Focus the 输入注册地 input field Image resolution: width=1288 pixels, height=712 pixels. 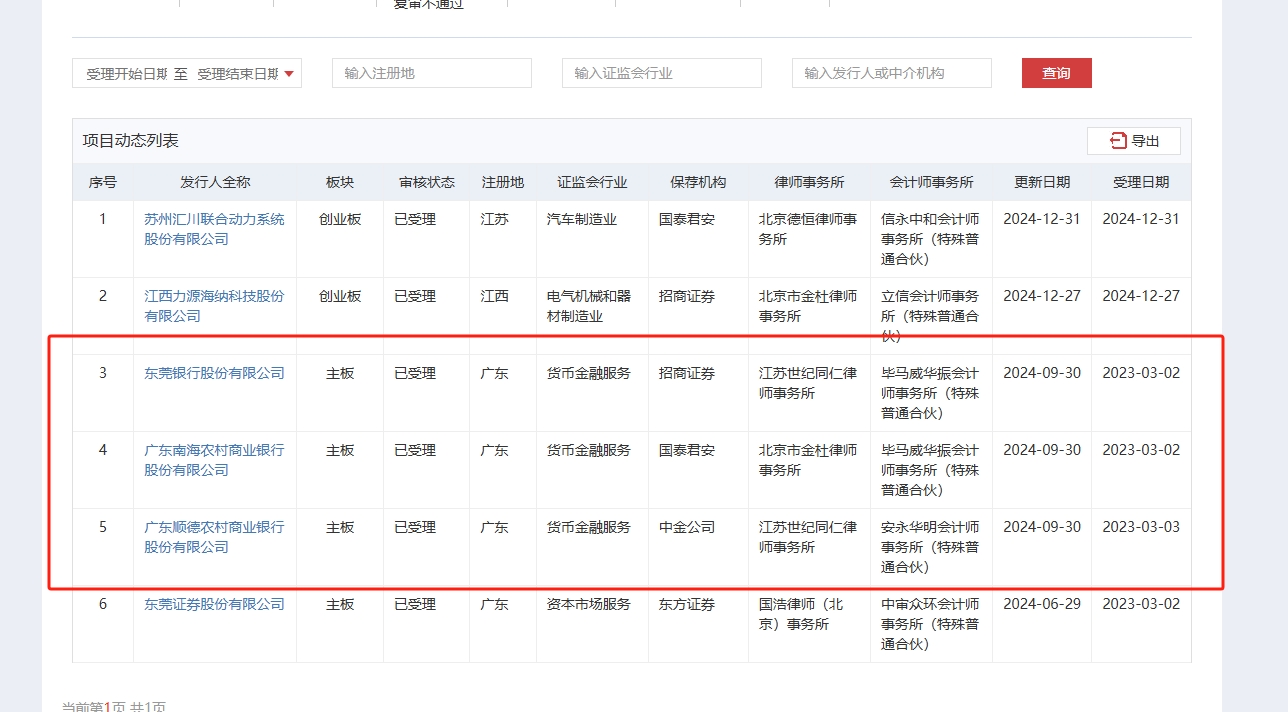click(x=432, y=73)
